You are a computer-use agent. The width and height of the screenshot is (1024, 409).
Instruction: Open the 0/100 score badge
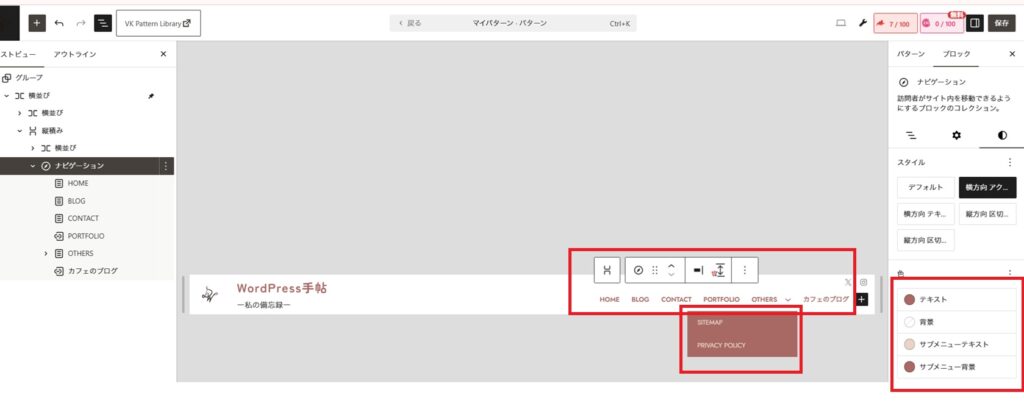click(941, 23)
